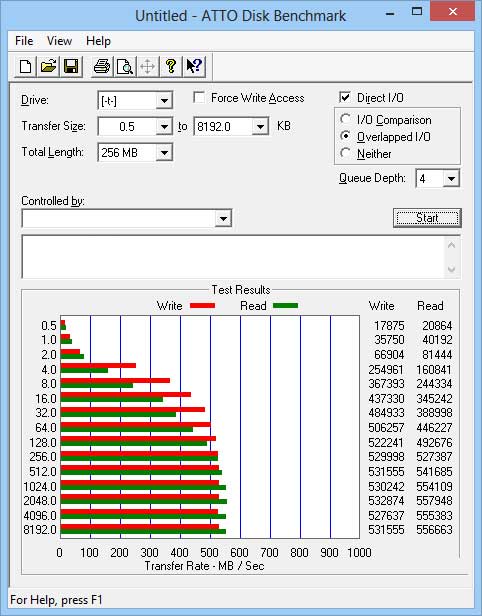Click the yellow question mark About icon
This screenshot has height=616, width=482.
click(x=170, y=66)
